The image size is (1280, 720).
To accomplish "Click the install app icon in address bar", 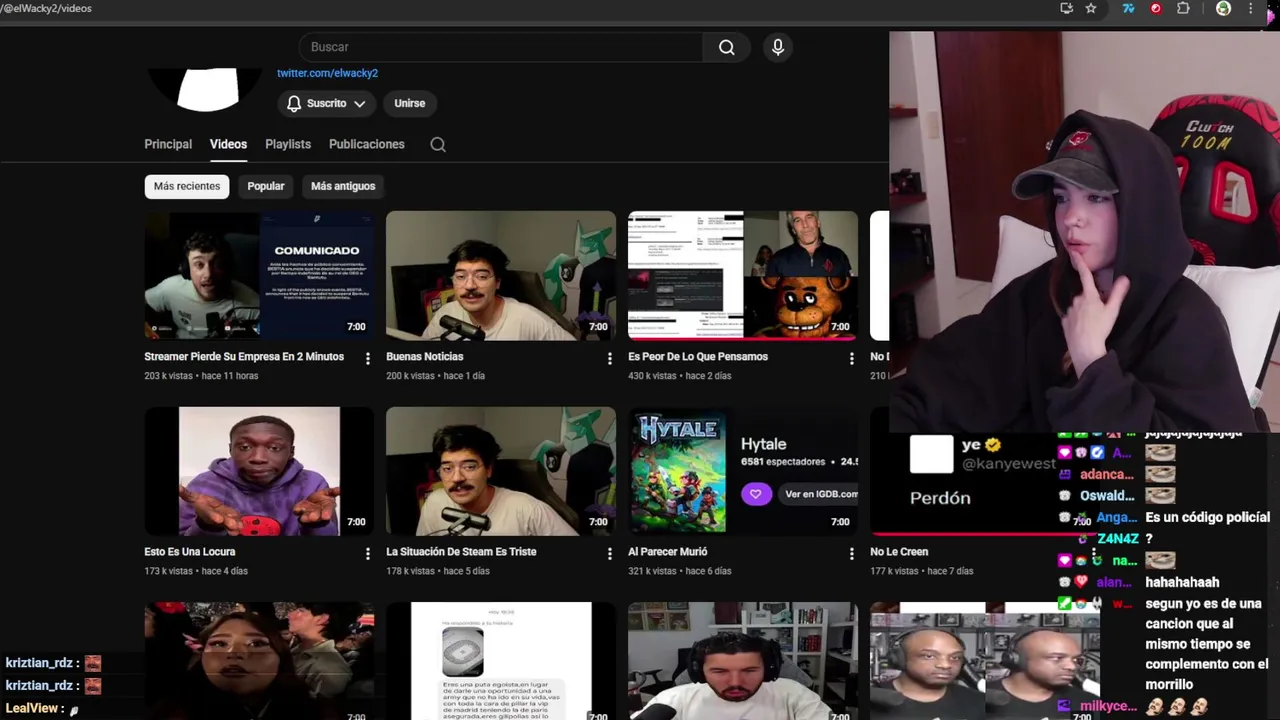I will point(1066,8).
